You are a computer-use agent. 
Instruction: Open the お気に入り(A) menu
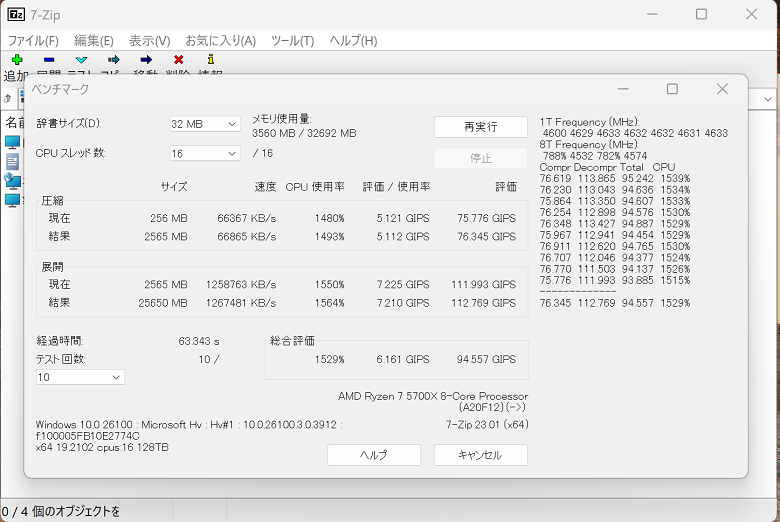click(x=221, y=41)
